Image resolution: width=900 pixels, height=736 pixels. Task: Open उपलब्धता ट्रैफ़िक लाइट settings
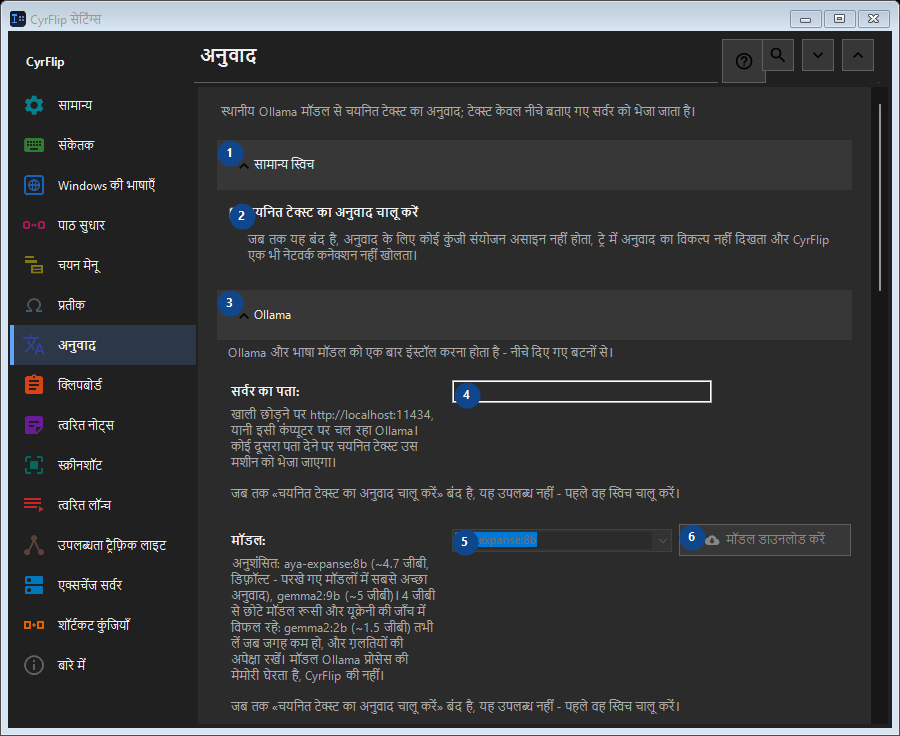tap(103, 545)
